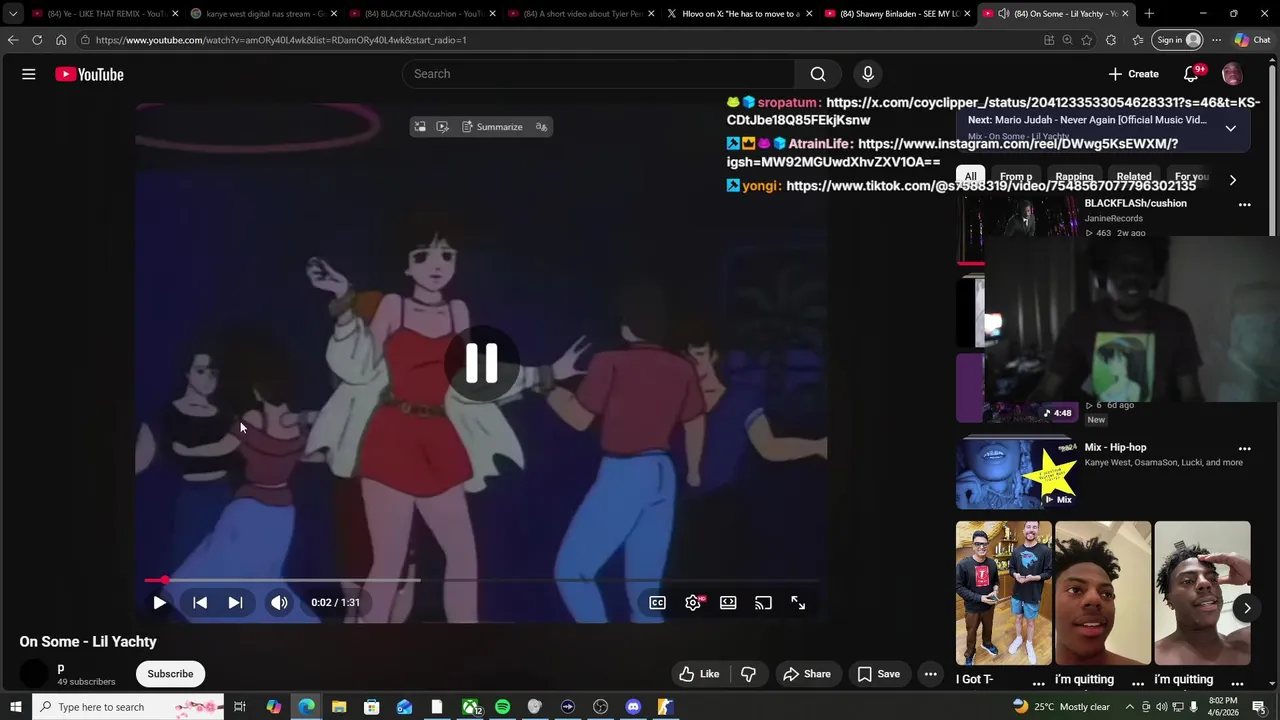The width and height of the screenshot is (1280, 720).
Task: Start voice search with microphone icon
Action: [868, 74]
